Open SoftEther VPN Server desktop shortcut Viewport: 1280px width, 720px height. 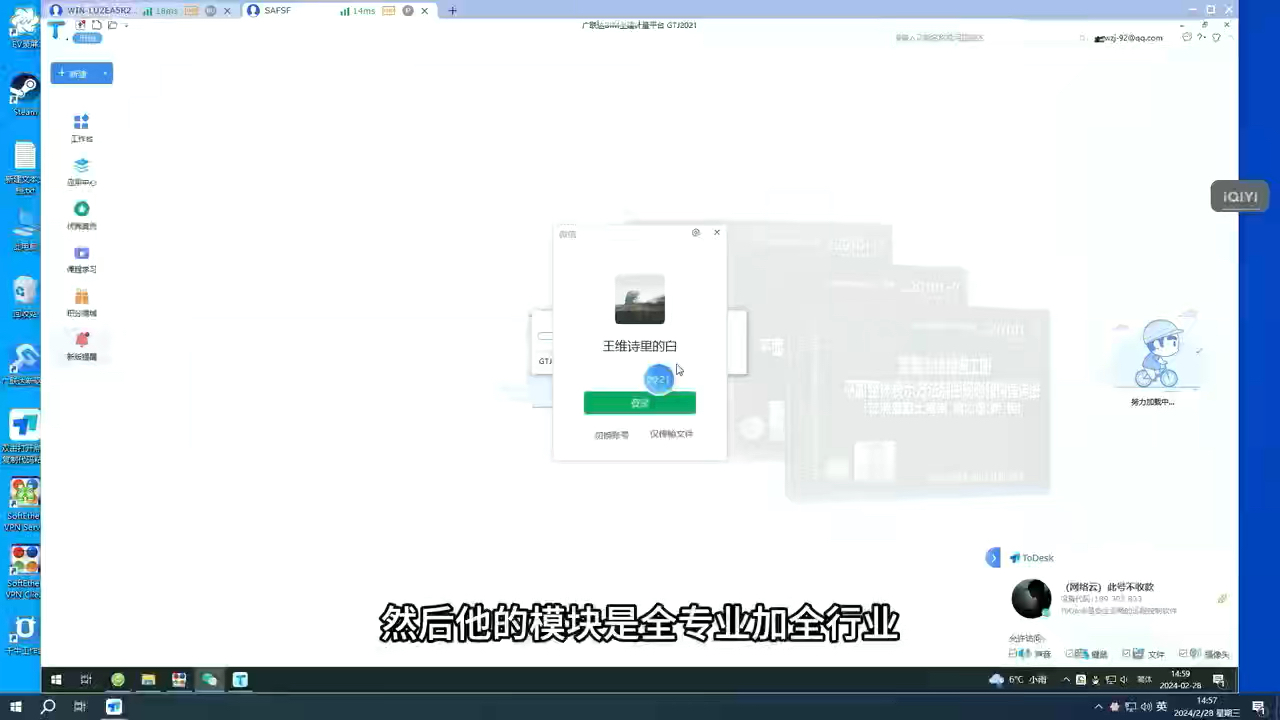tap(25, 505)
